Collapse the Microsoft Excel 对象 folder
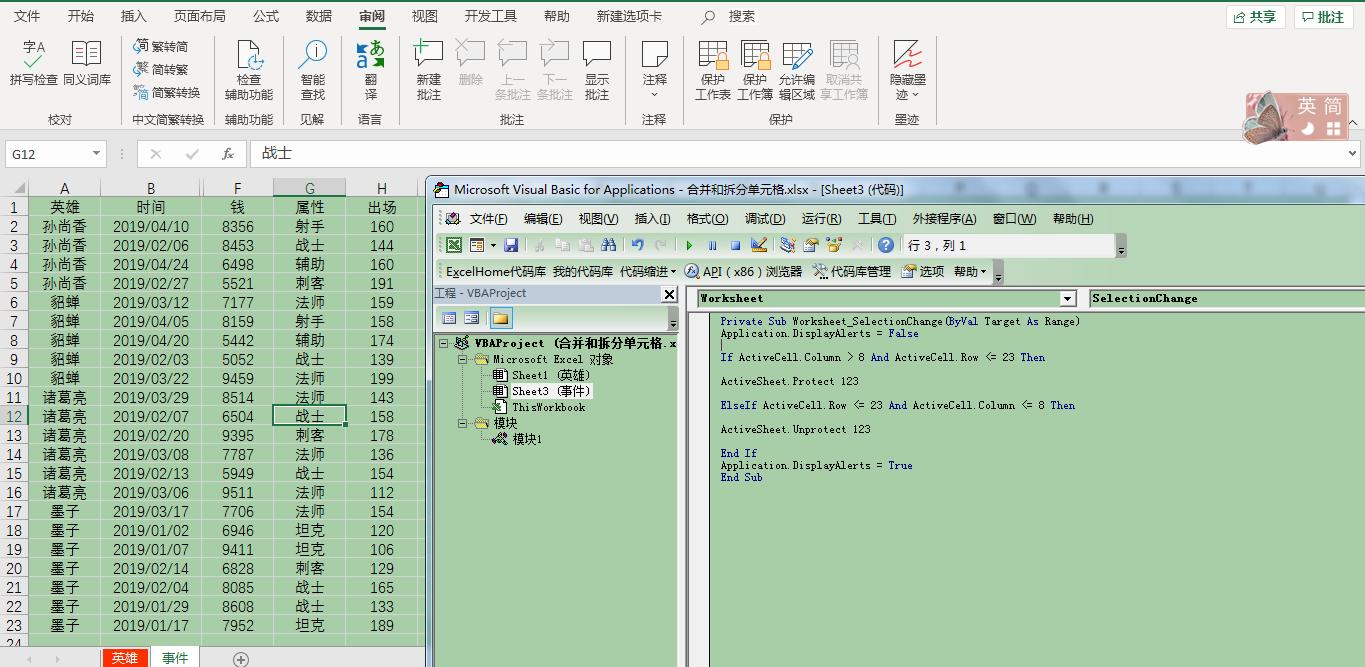Viewport: 1365px width, 667px height. coord(464,360)
